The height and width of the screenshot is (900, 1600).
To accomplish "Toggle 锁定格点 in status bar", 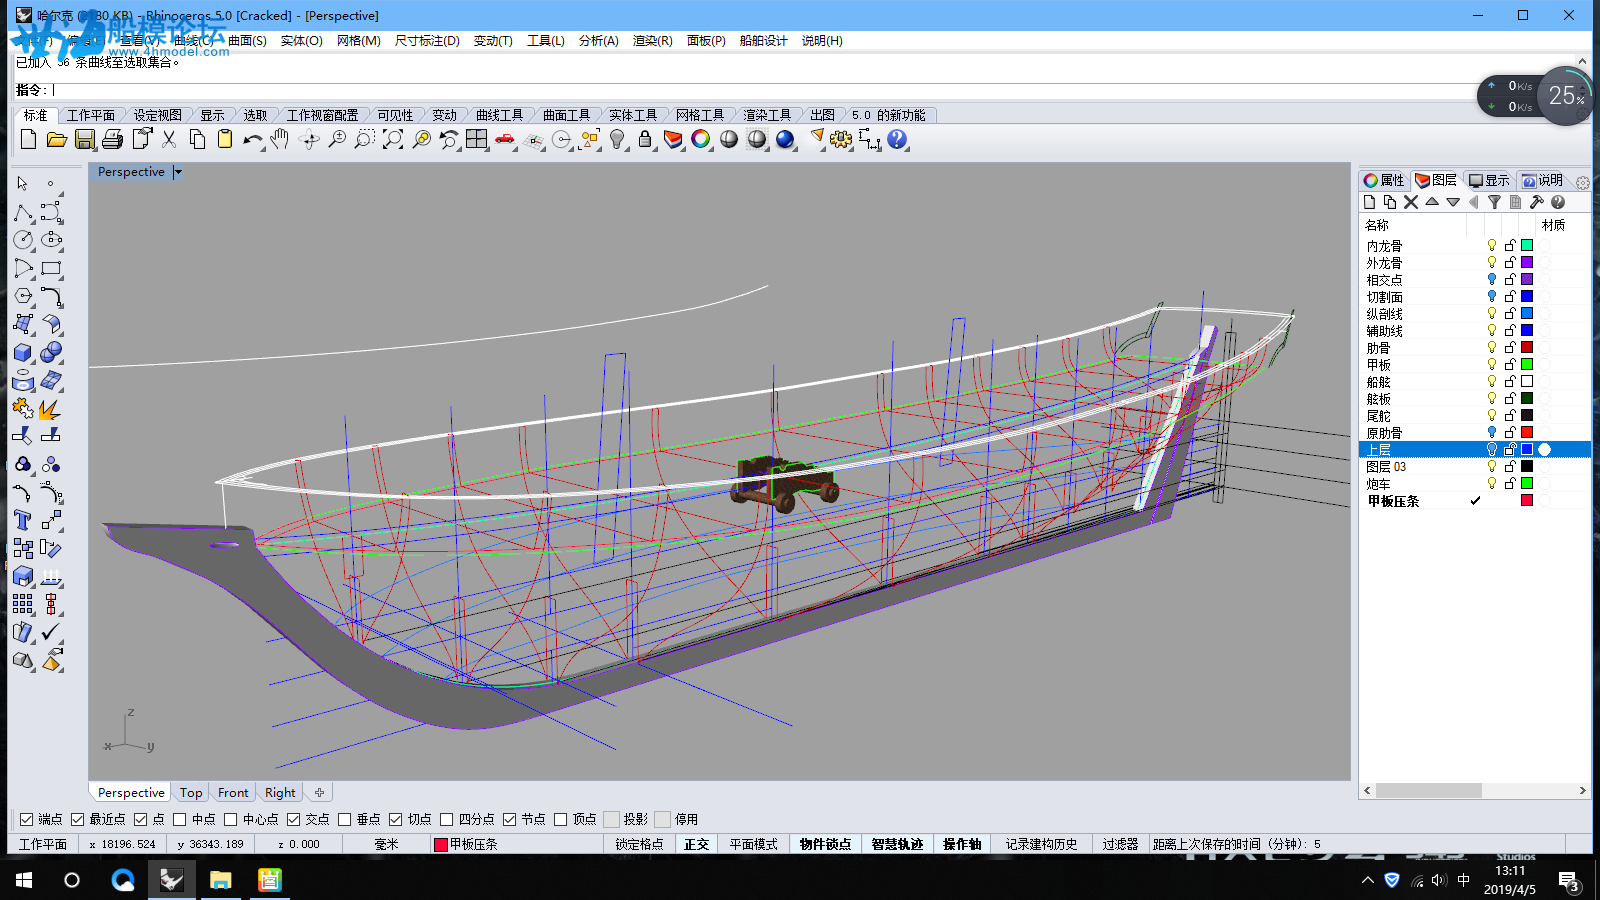I will tap(639, 844).
